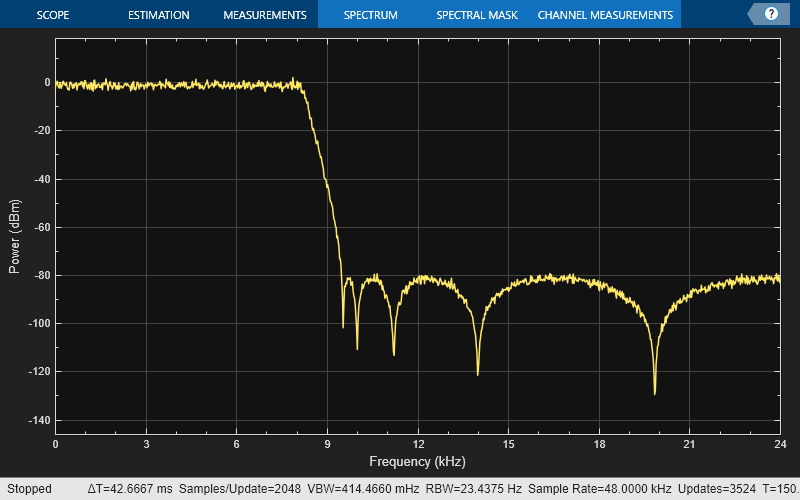Click the Frequency (kHz) axis label
Image resolution: width=800 pixels, height=500 pixels.
417,462
